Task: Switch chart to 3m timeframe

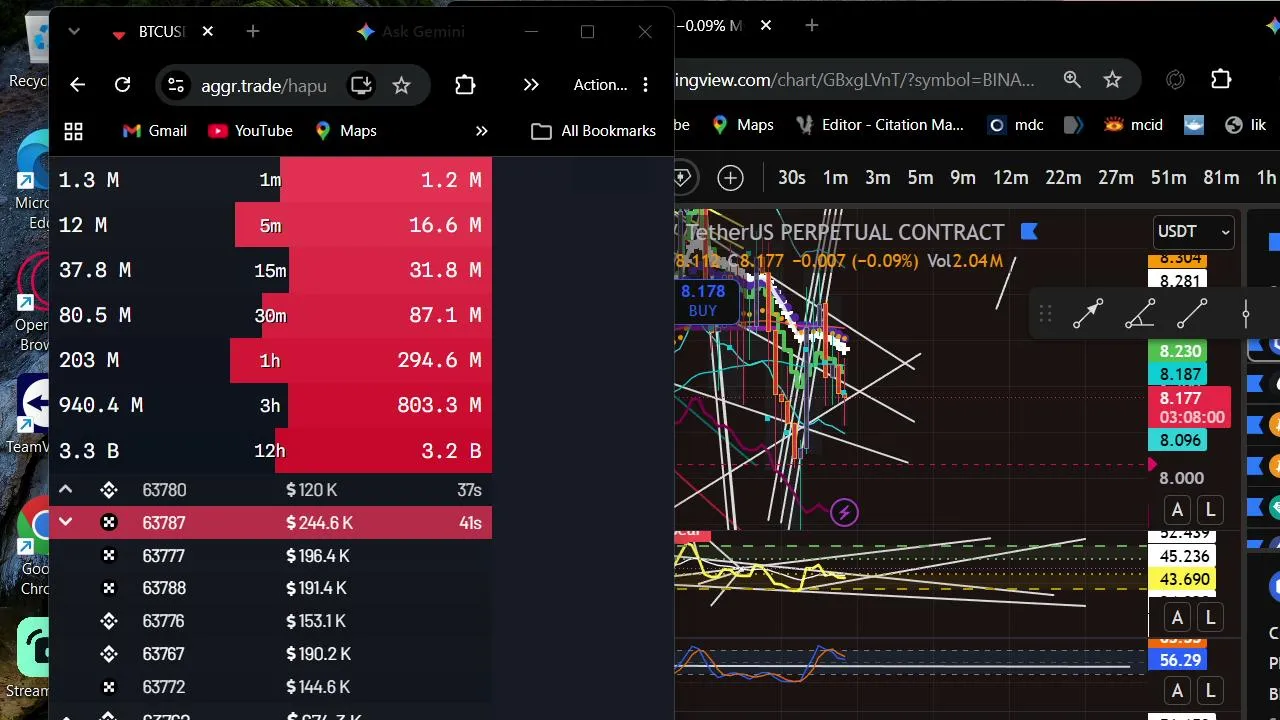Action: 877,178
